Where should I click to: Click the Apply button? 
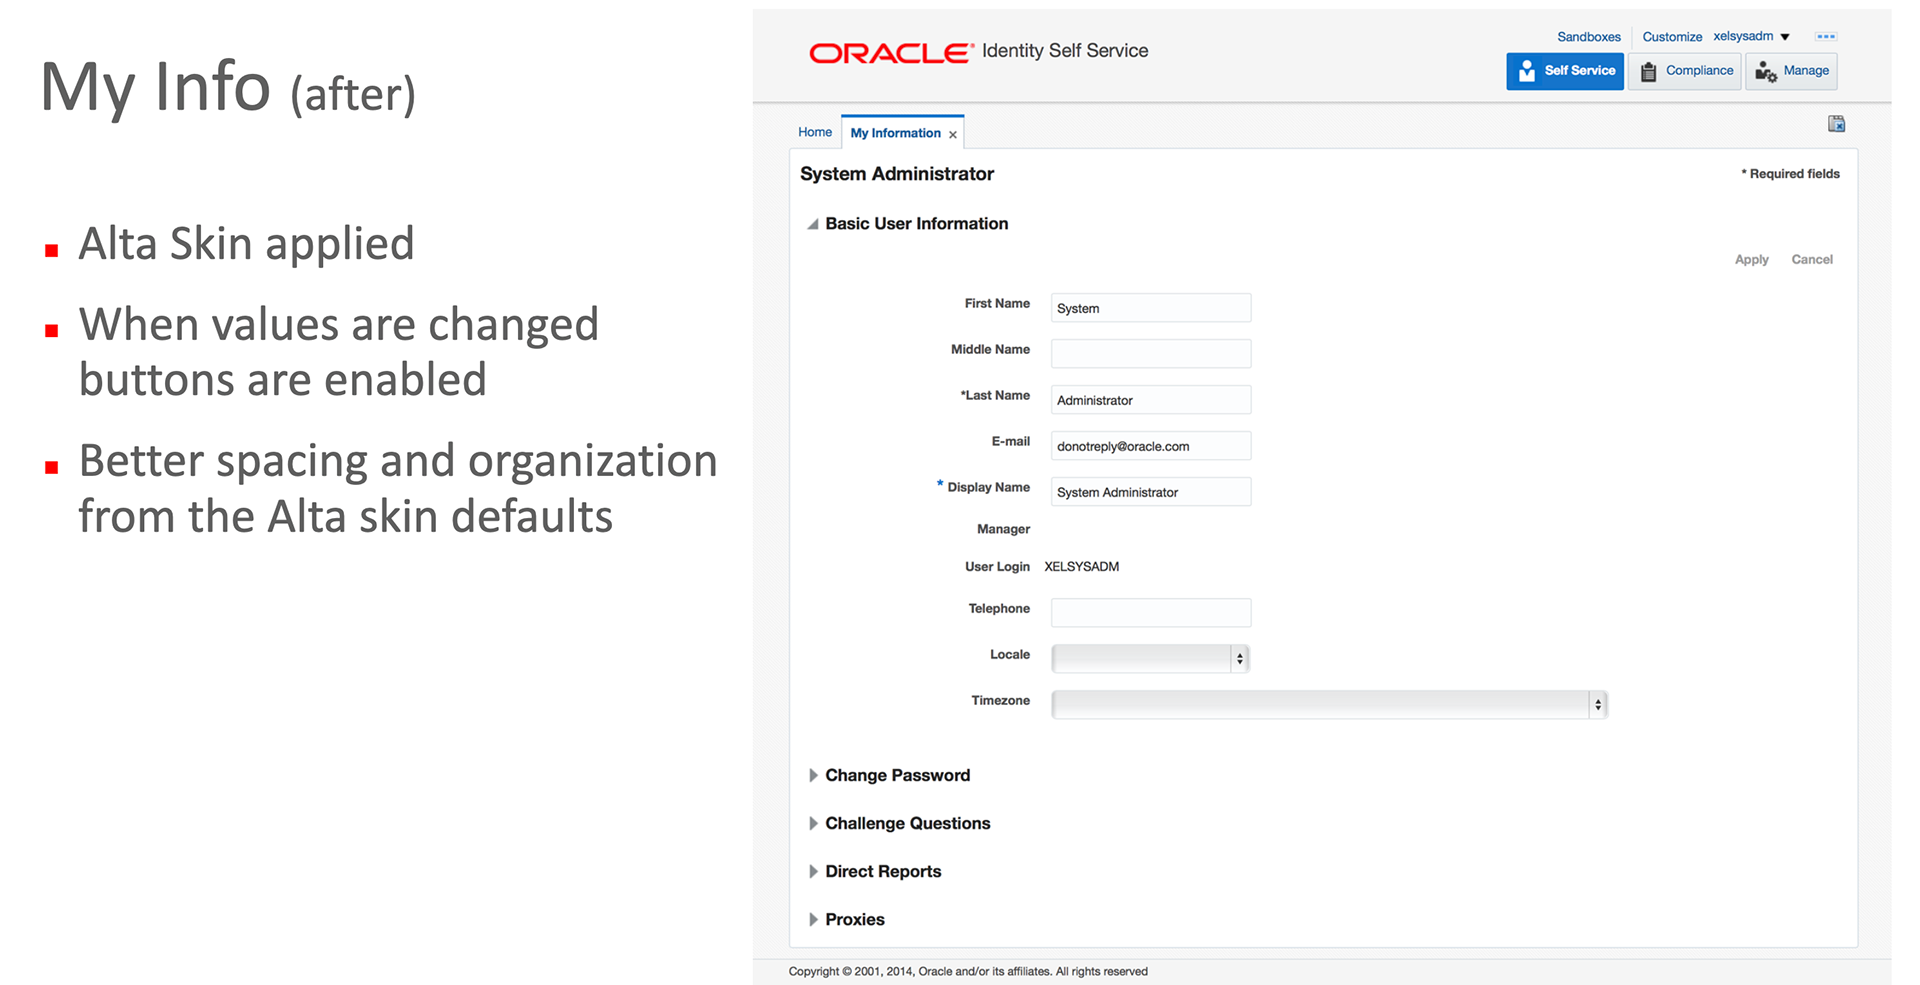(x=1752, y=260)
